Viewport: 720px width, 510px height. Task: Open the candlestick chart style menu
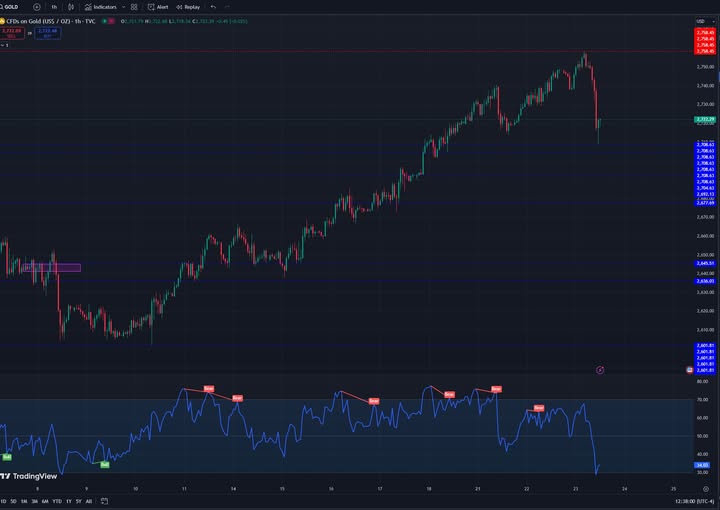coord(72,6)
